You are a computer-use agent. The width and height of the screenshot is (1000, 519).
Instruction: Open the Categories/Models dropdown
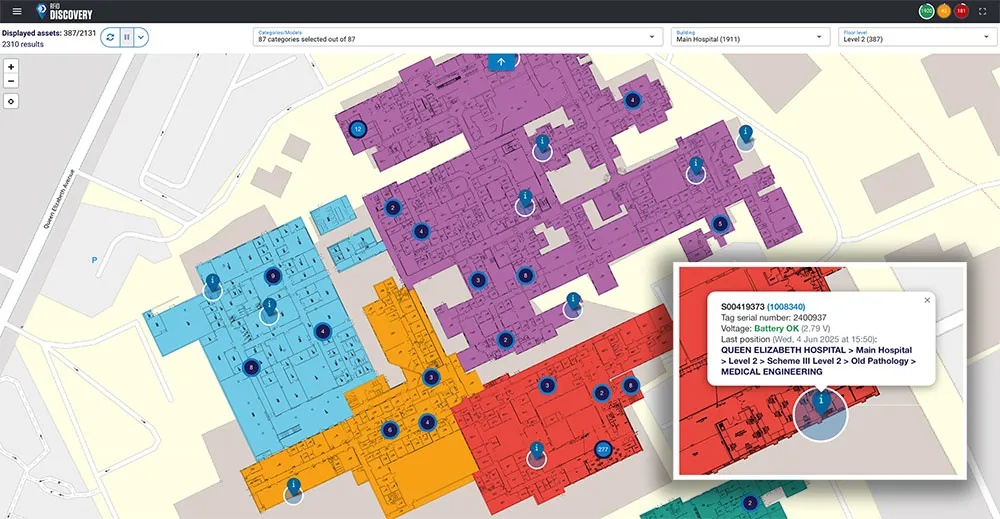click(x=457, y=36)
